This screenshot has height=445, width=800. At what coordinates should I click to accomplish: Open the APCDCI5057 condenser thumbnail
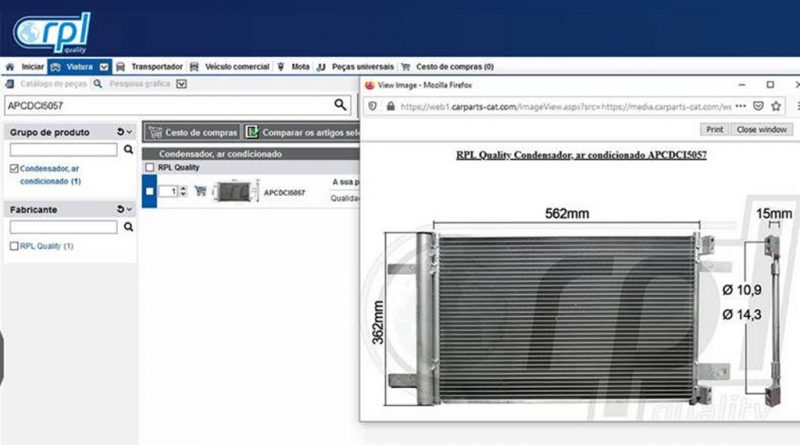[x=236, y=191]
